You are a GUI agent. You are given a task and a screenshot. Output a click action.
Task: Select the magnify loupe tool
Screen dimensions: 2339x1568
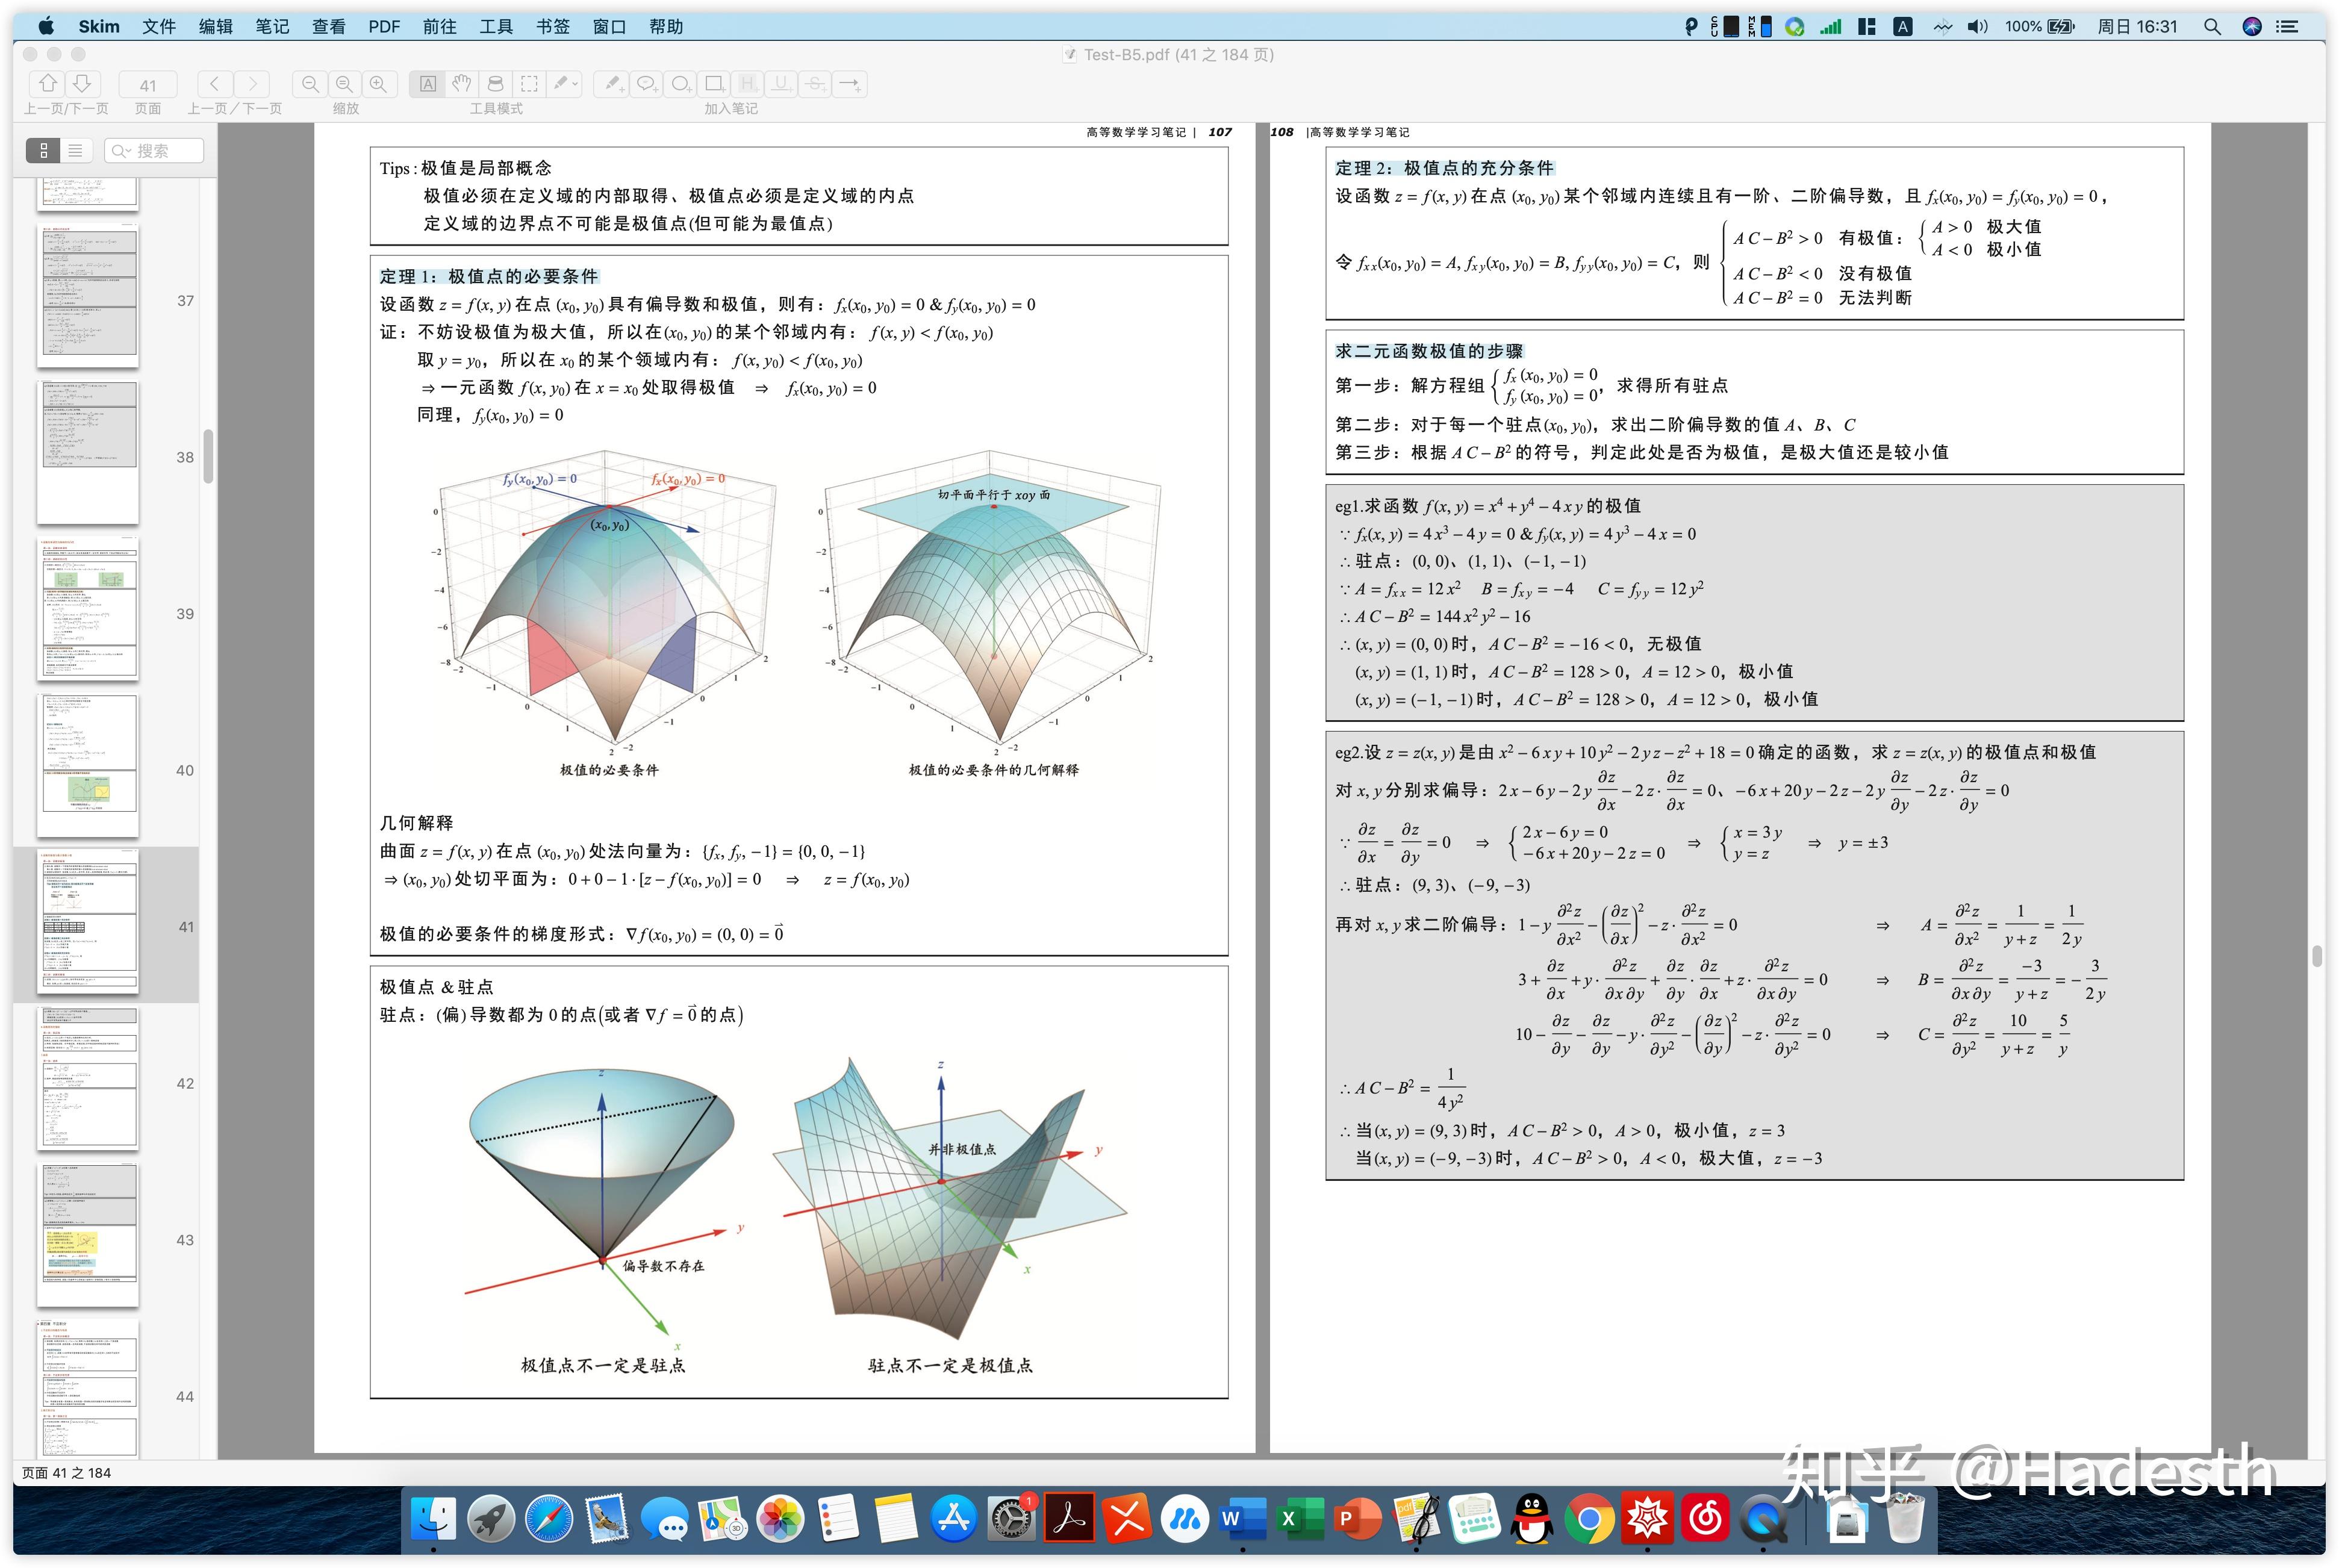coord(496,84)
